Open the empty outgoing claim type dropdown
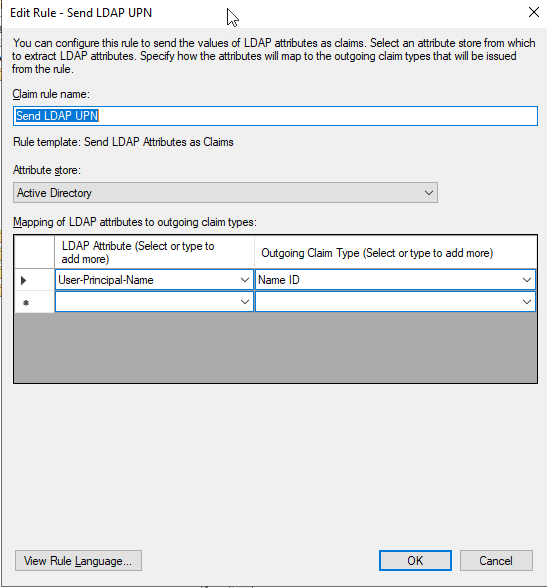The height and width of the screenshot is (588, 547). coord(395,302)
